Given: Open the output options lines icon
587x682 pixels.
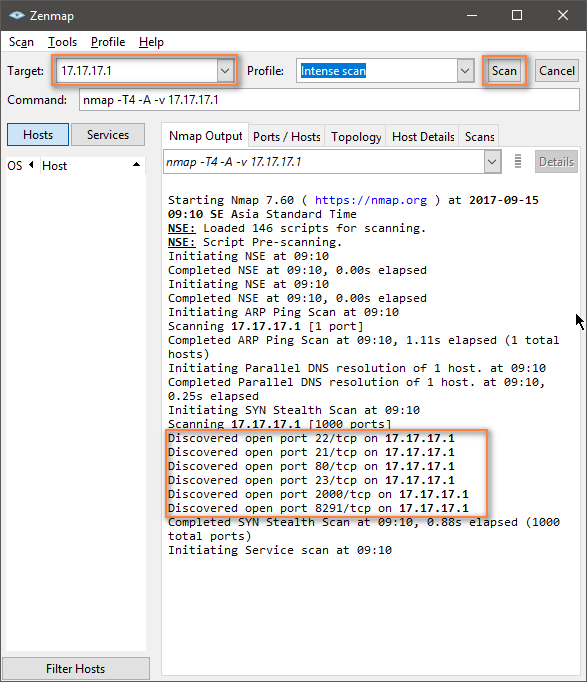Looking at the screenshot, I should (517, 161).
